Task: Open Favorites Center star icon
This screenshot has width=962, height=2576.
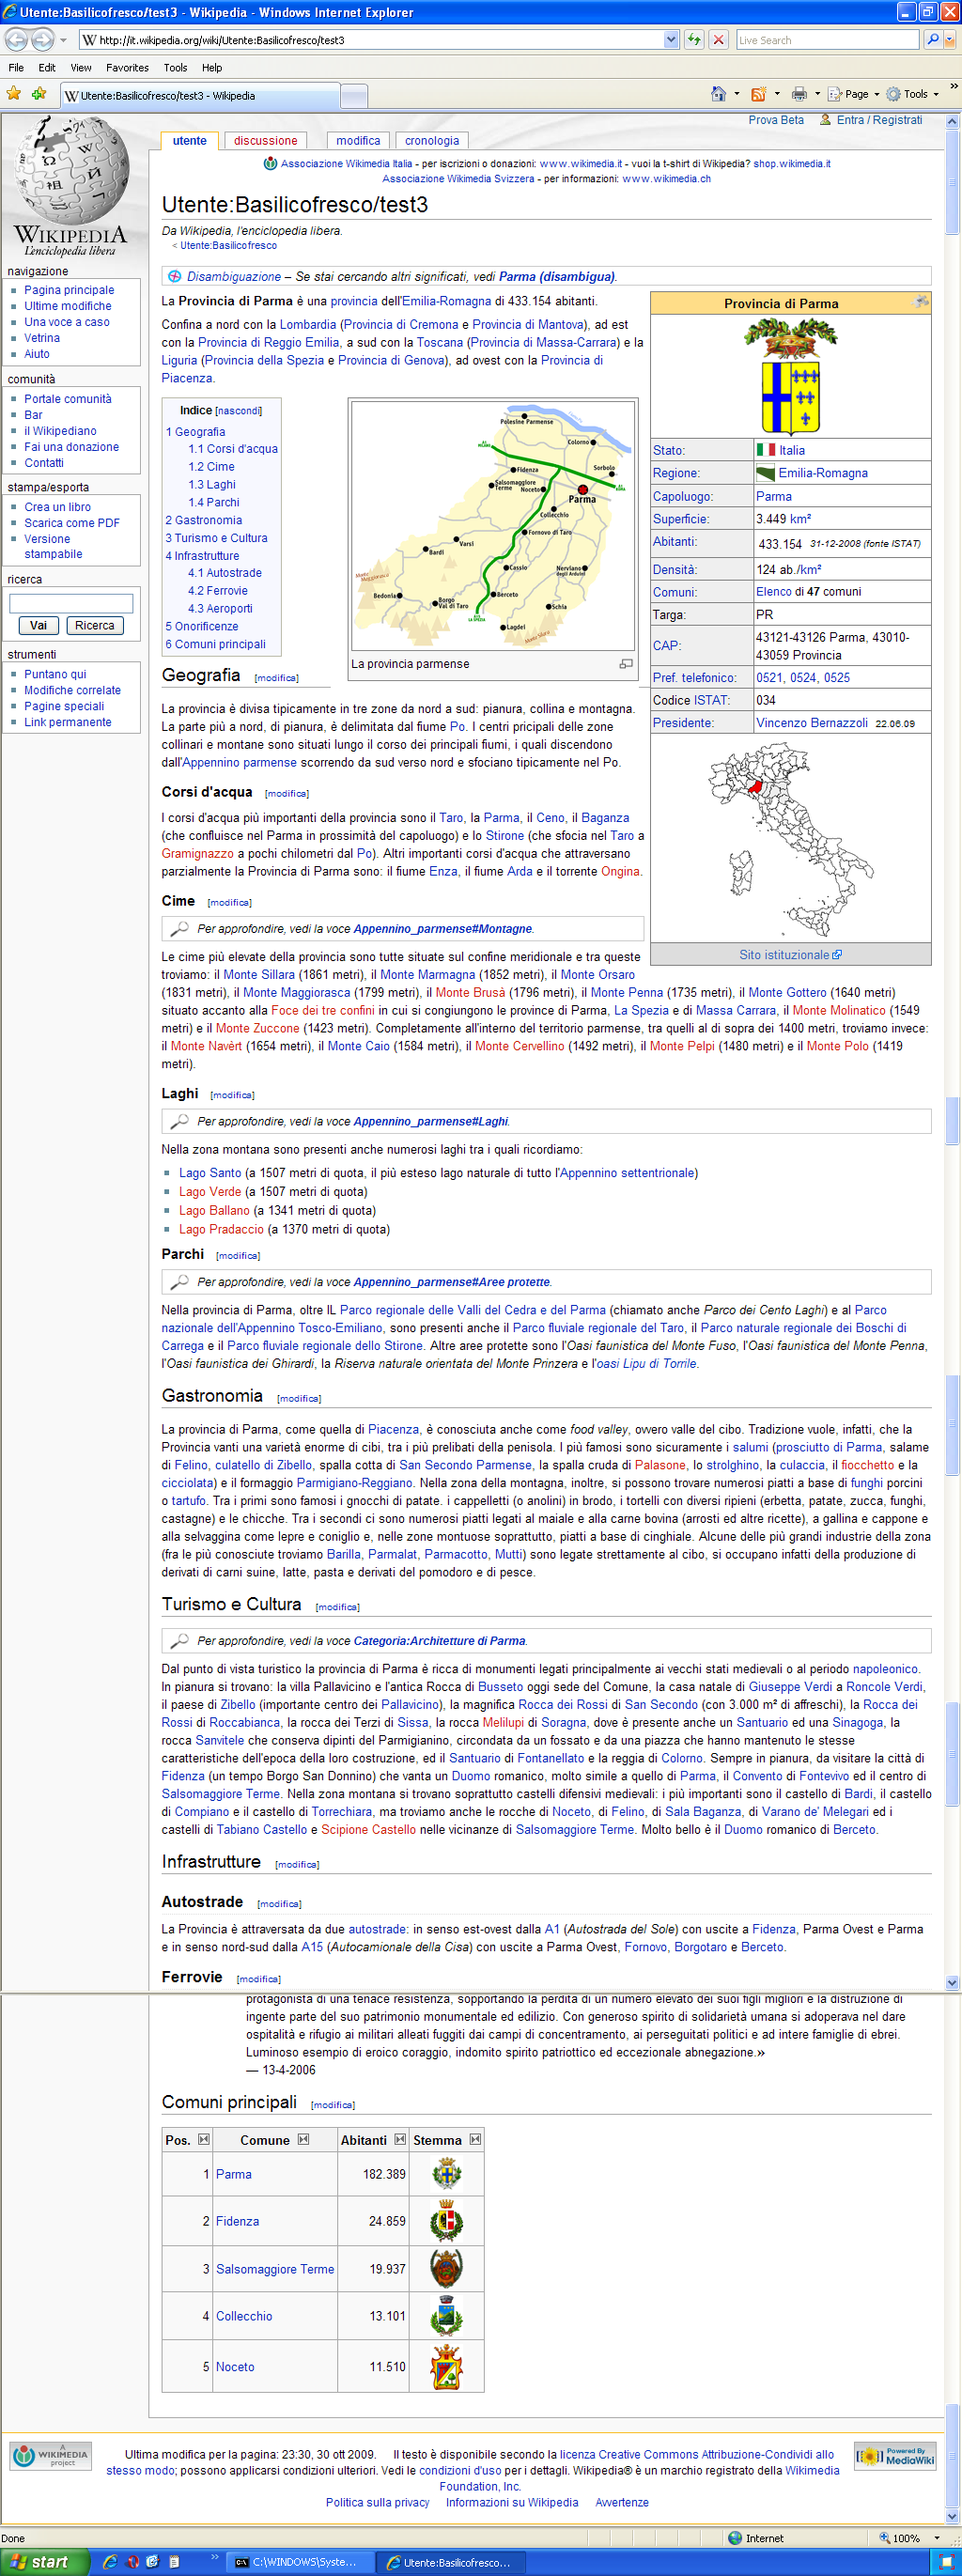Action: coord(14,94)
